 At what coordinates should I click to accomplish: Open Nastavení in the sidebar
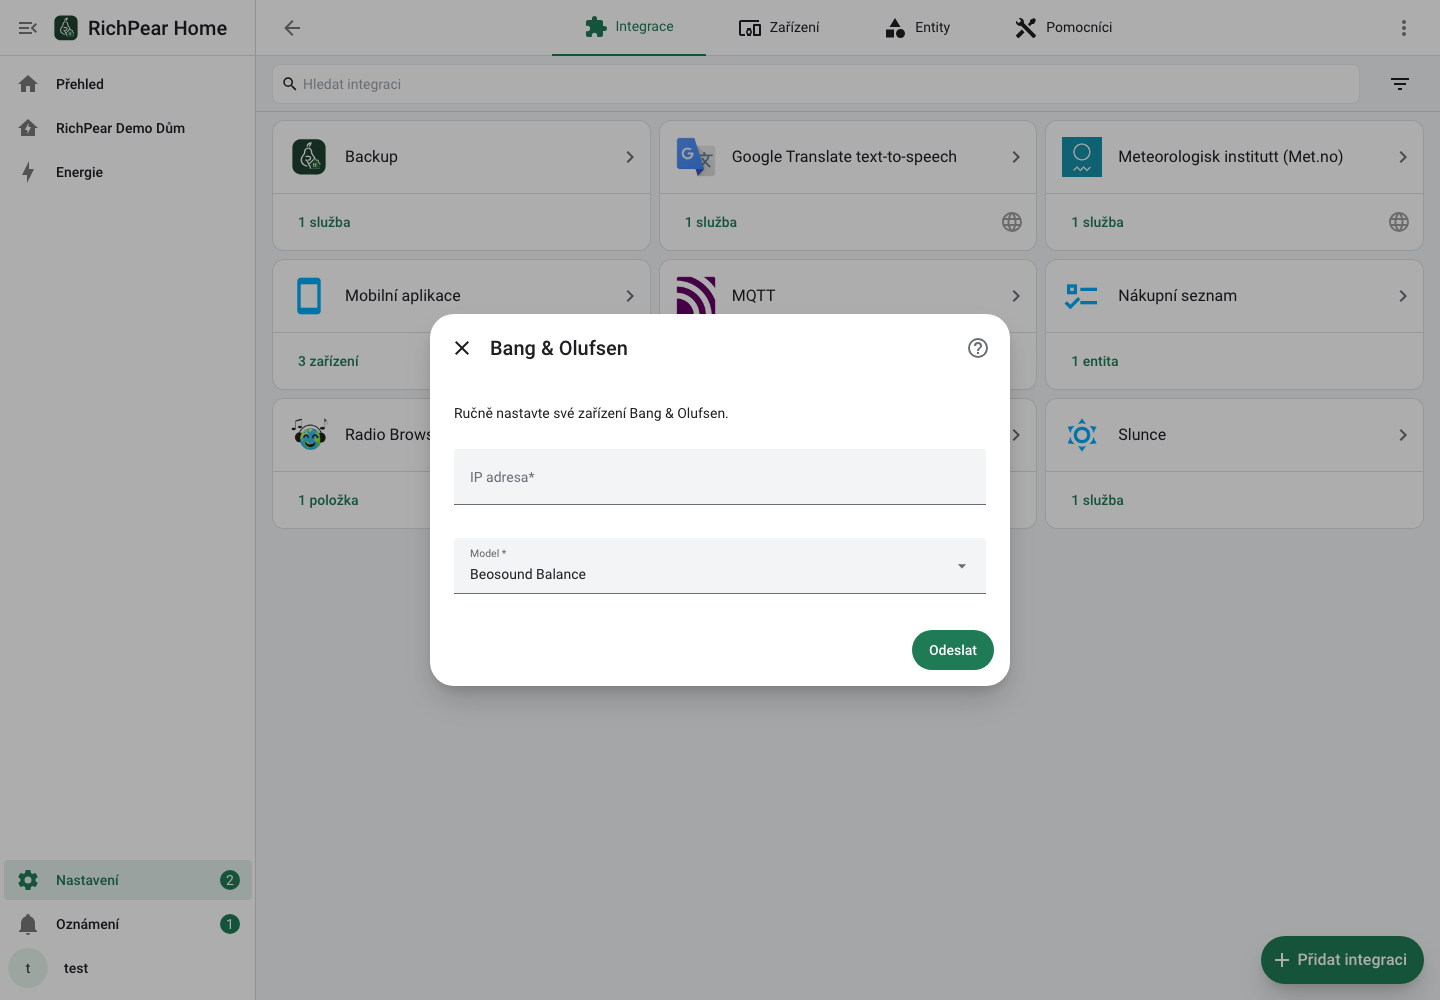128,880
